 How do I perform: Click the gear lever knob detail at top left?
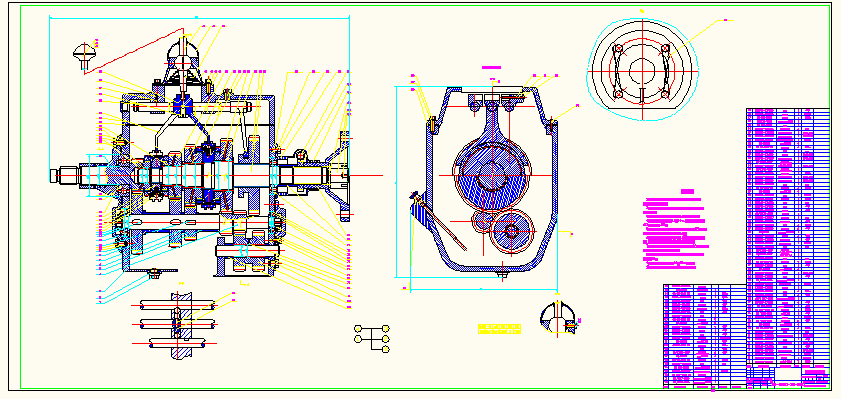point(85,56)
